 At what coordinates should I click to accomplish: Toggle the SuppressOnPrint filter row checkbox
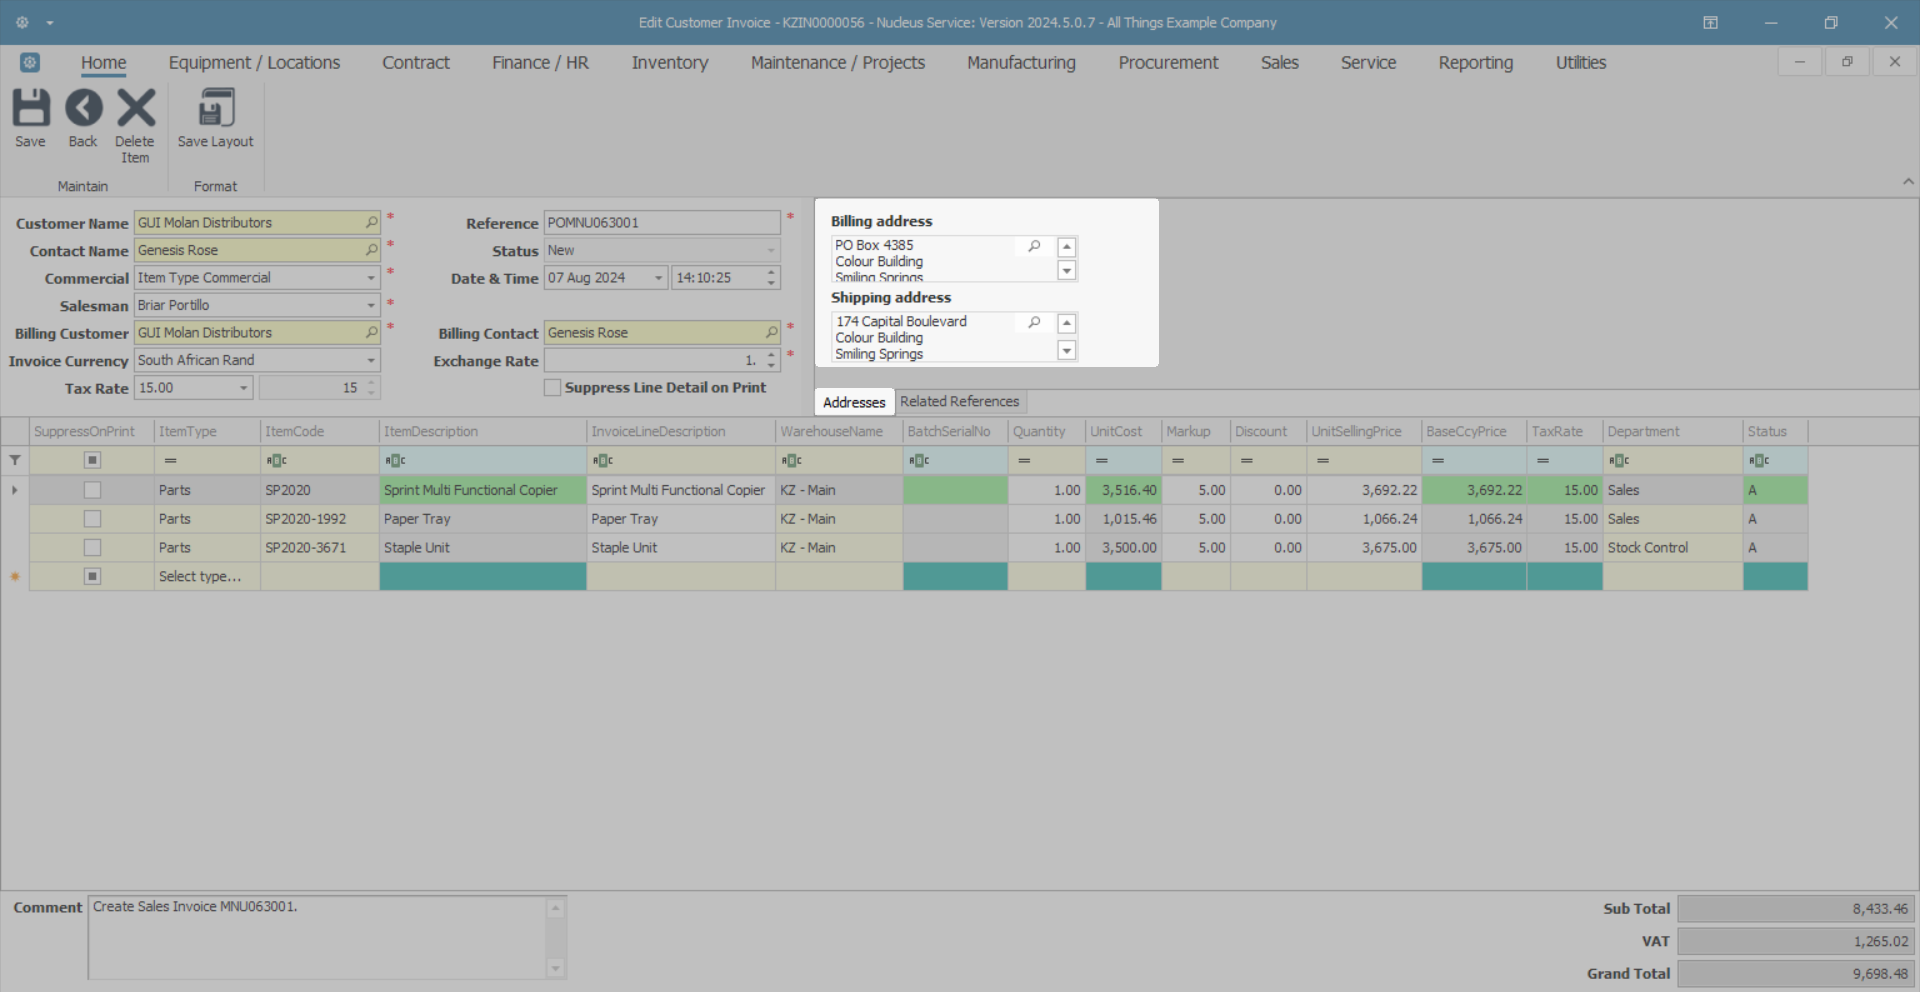[92, 460]
